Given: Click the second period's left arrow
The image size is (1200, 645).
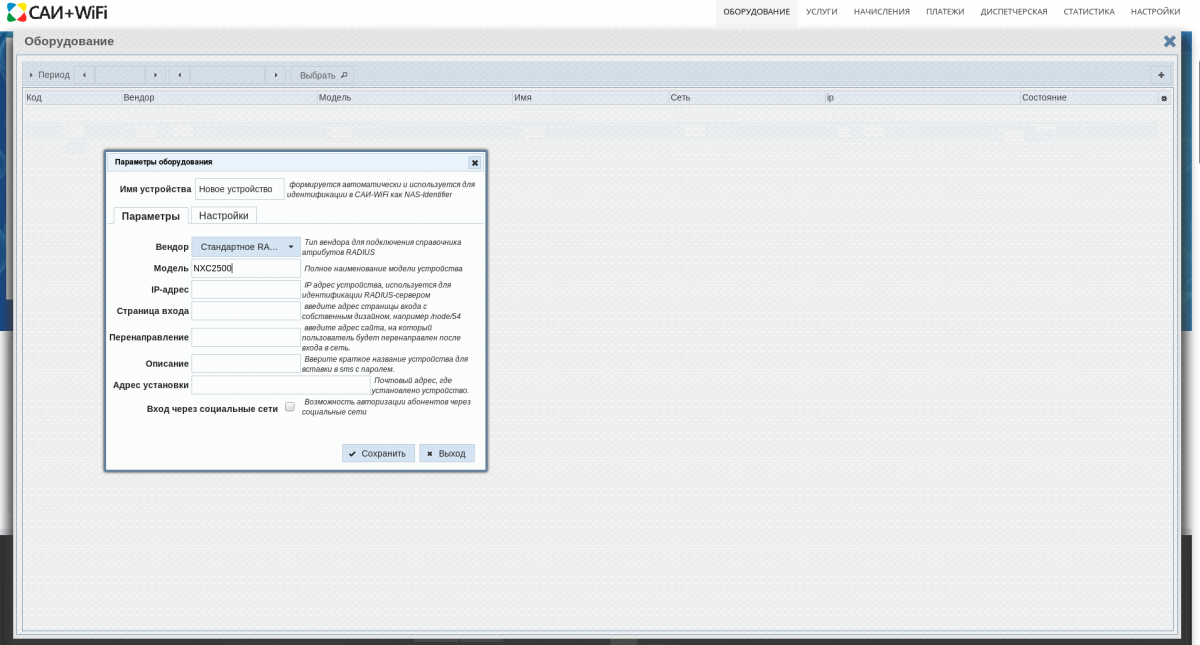Looking at the screenshot, I should (x=179, y=75).
